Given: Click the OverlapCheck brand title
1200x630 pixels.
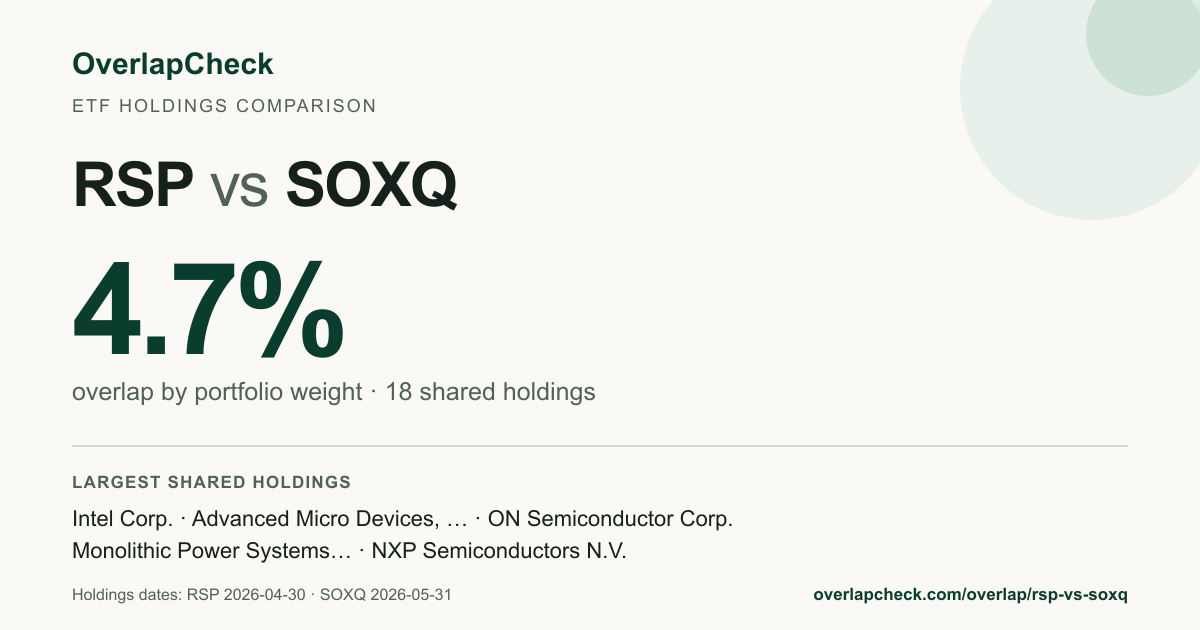Looking at the screenshot, I should pyautogui.click(x=173, y=65).
